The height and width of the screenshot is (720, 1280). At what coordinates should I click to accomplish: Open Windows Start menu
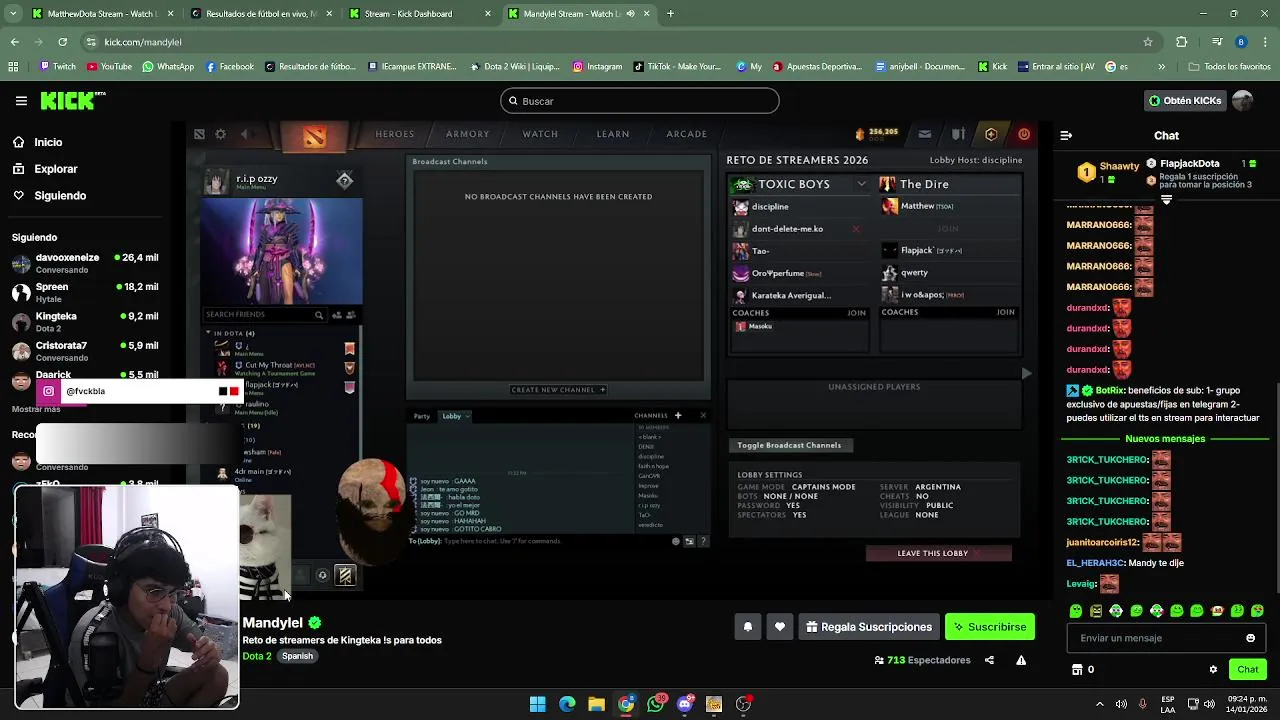coord(538,704)
